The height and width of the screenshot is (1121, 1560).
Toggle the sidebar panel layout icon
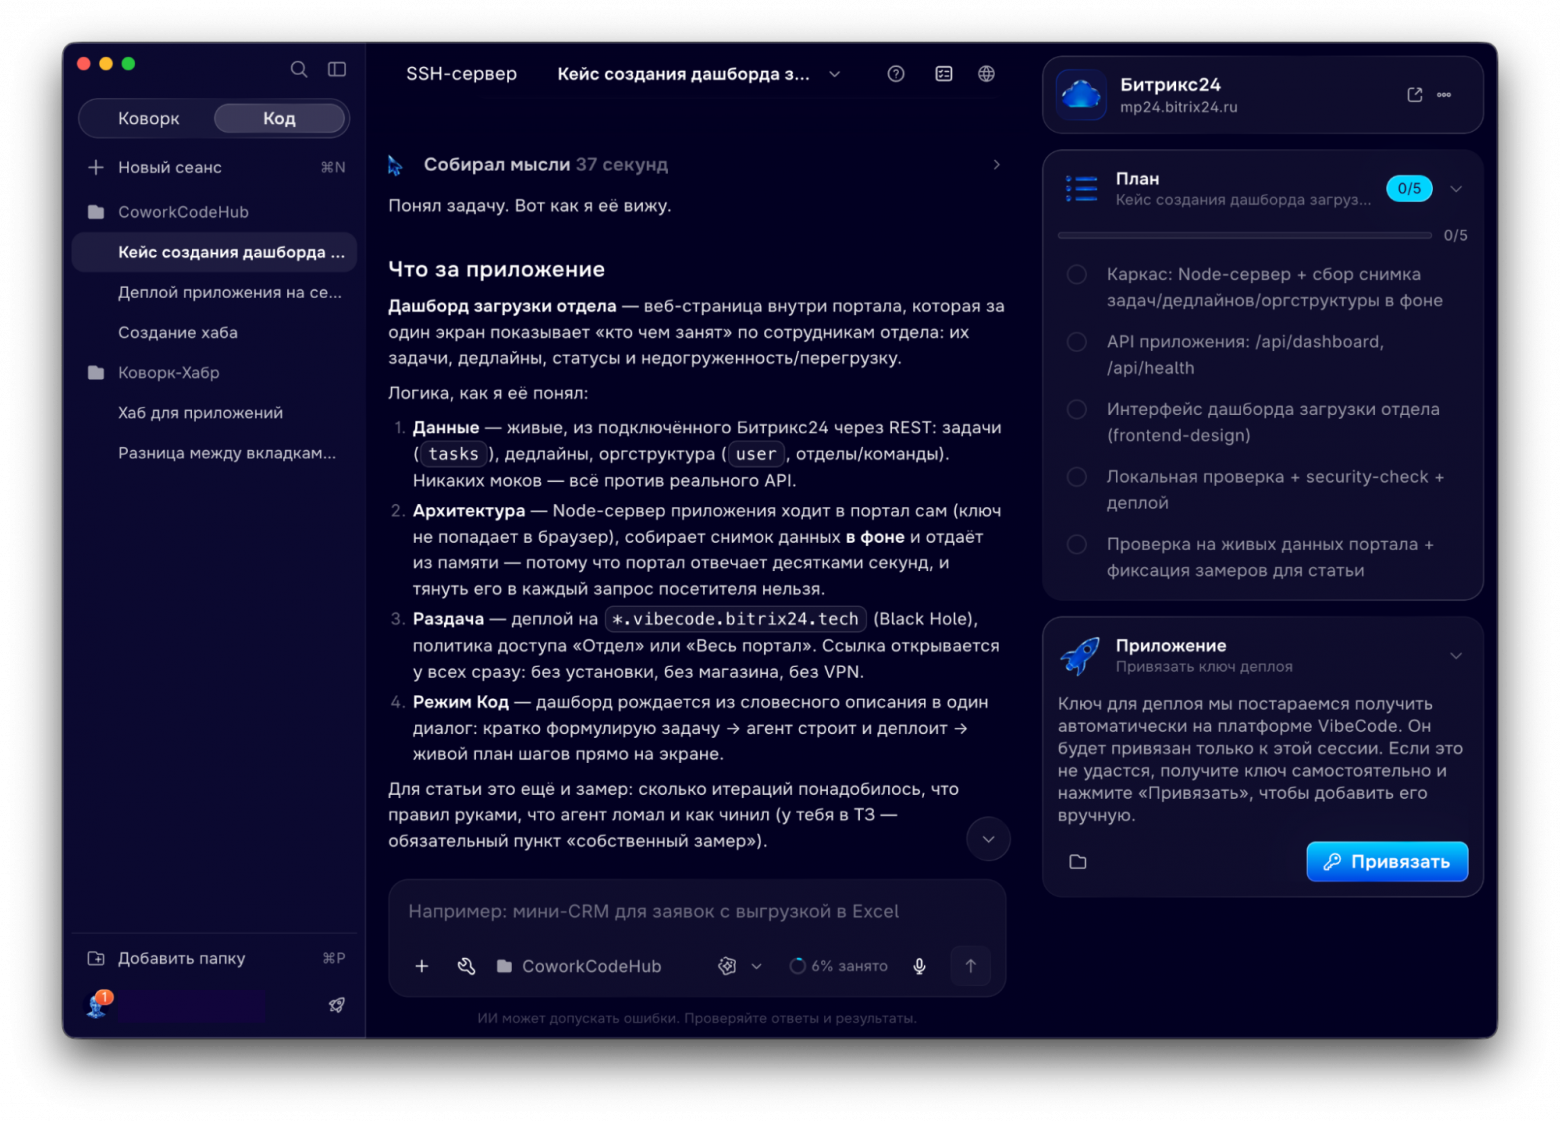(337, 69)
